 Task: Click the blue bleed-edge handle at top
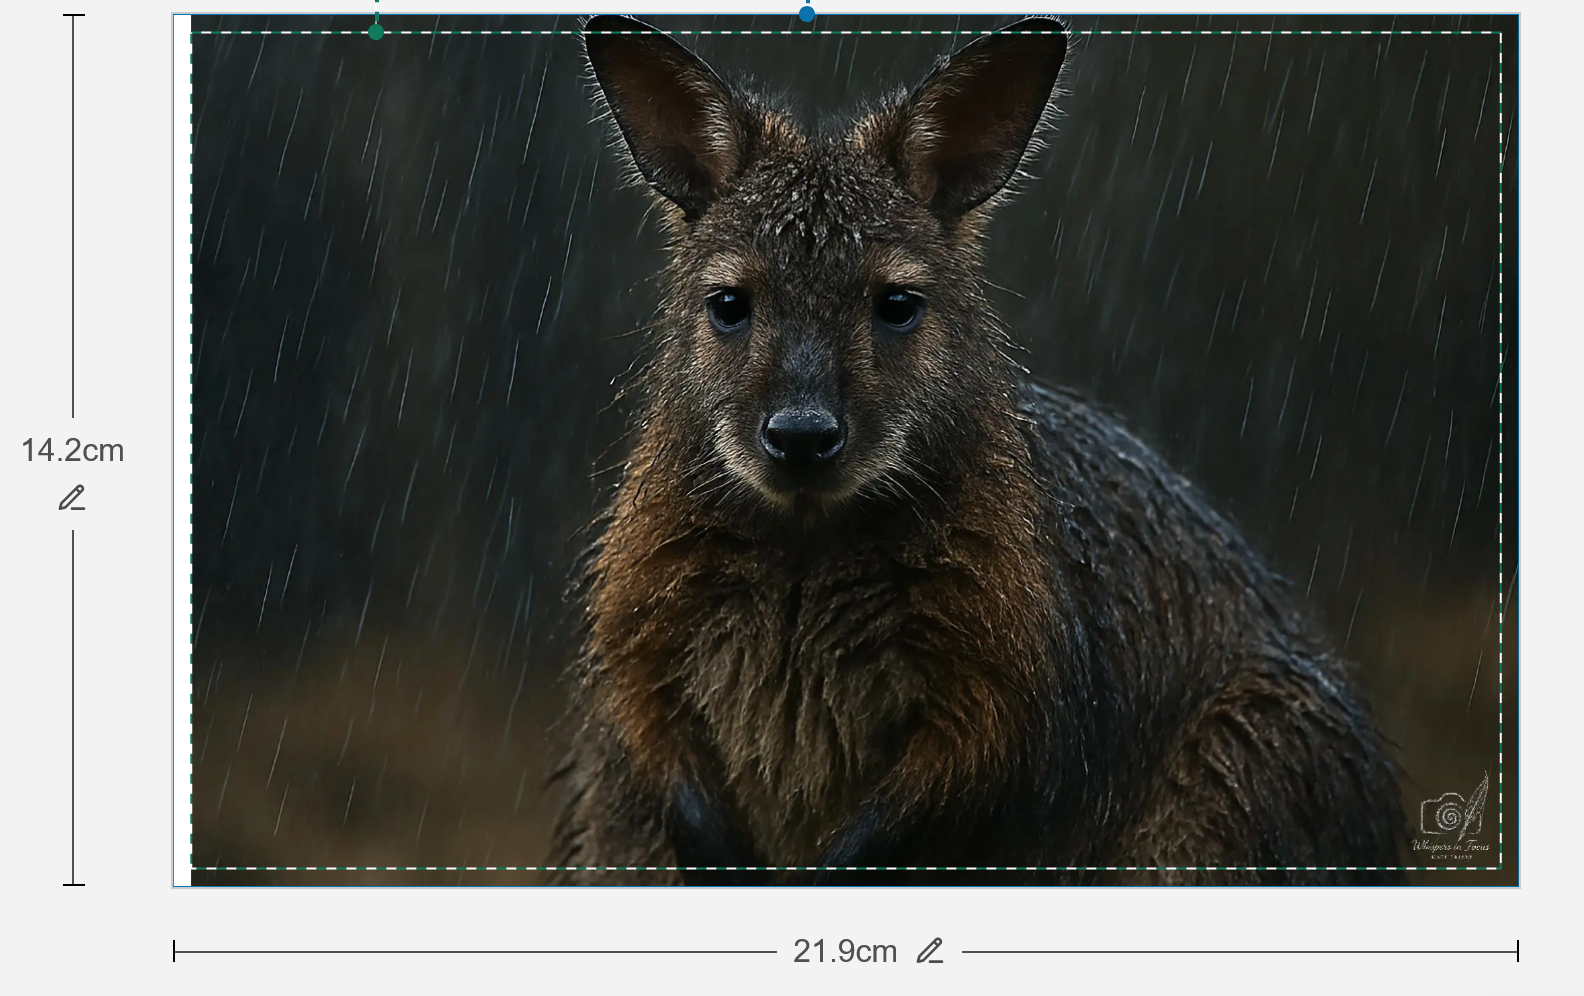pos(807,13)
